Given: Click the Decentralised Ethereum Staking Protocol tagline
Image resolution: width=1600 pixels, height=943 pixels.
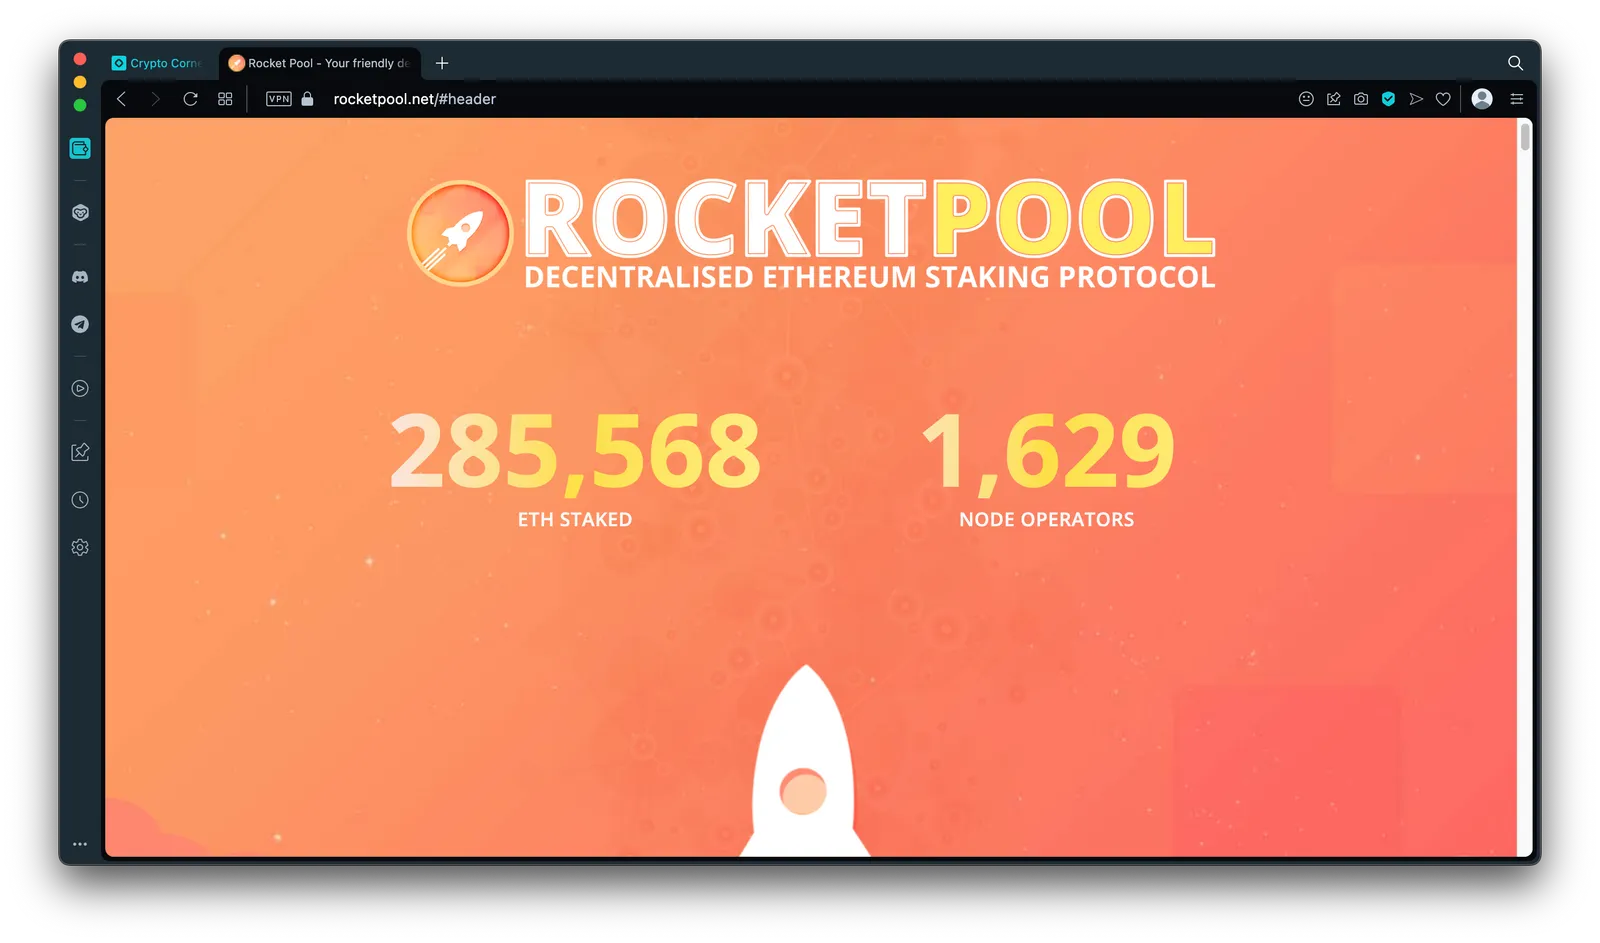Looking at the screenshot, I should (870, 277).
